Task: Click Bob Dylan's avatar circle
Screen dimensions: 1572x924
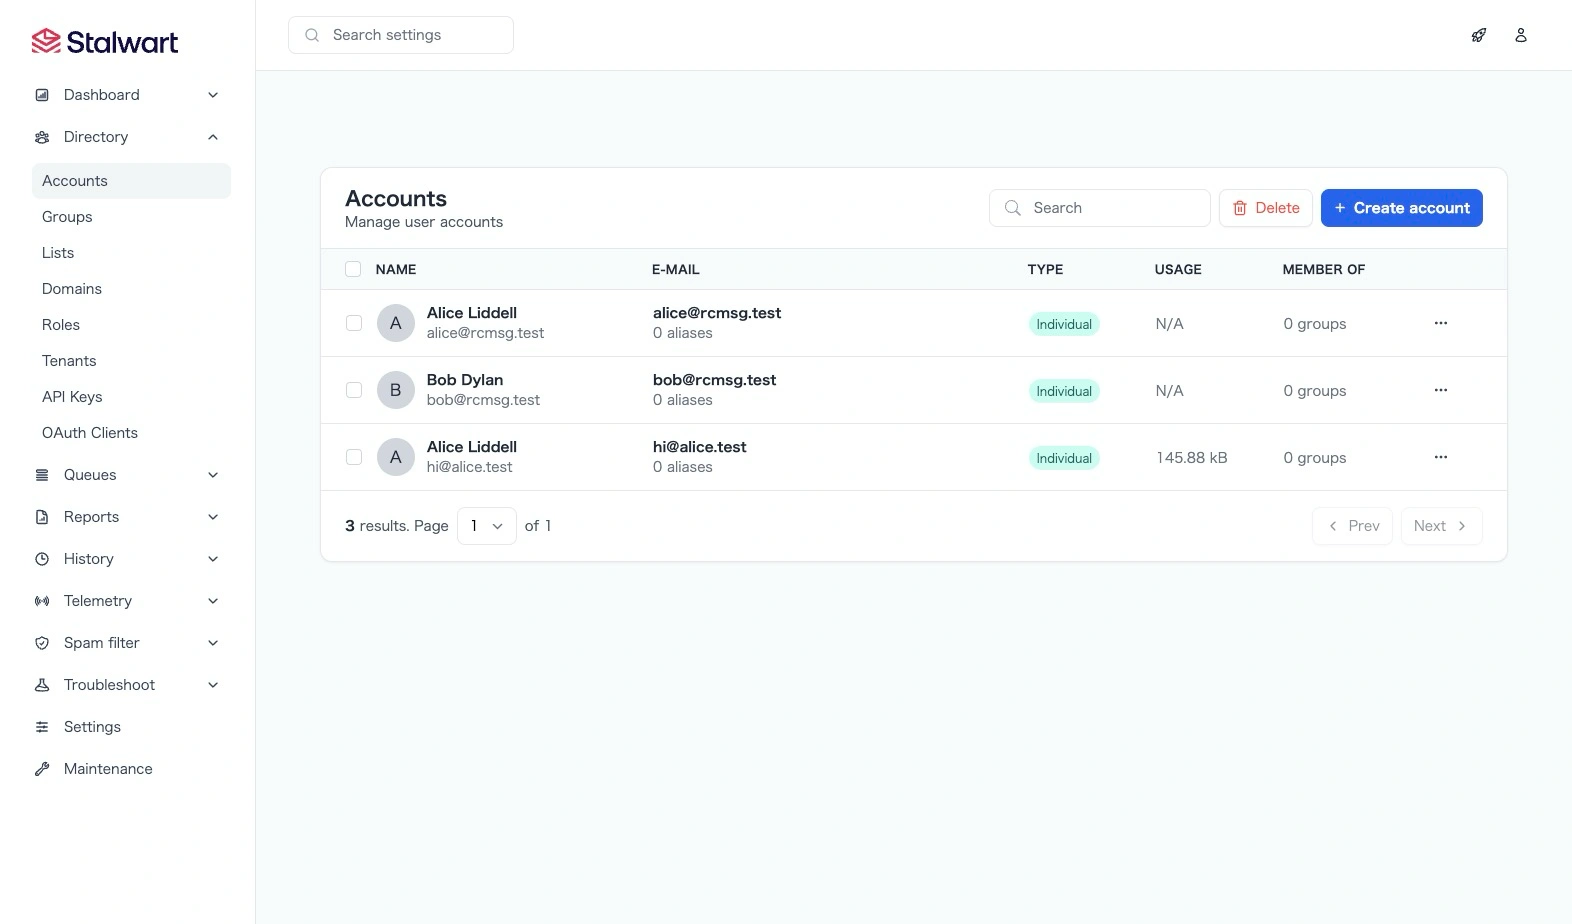Action: (x=395, y=390)
